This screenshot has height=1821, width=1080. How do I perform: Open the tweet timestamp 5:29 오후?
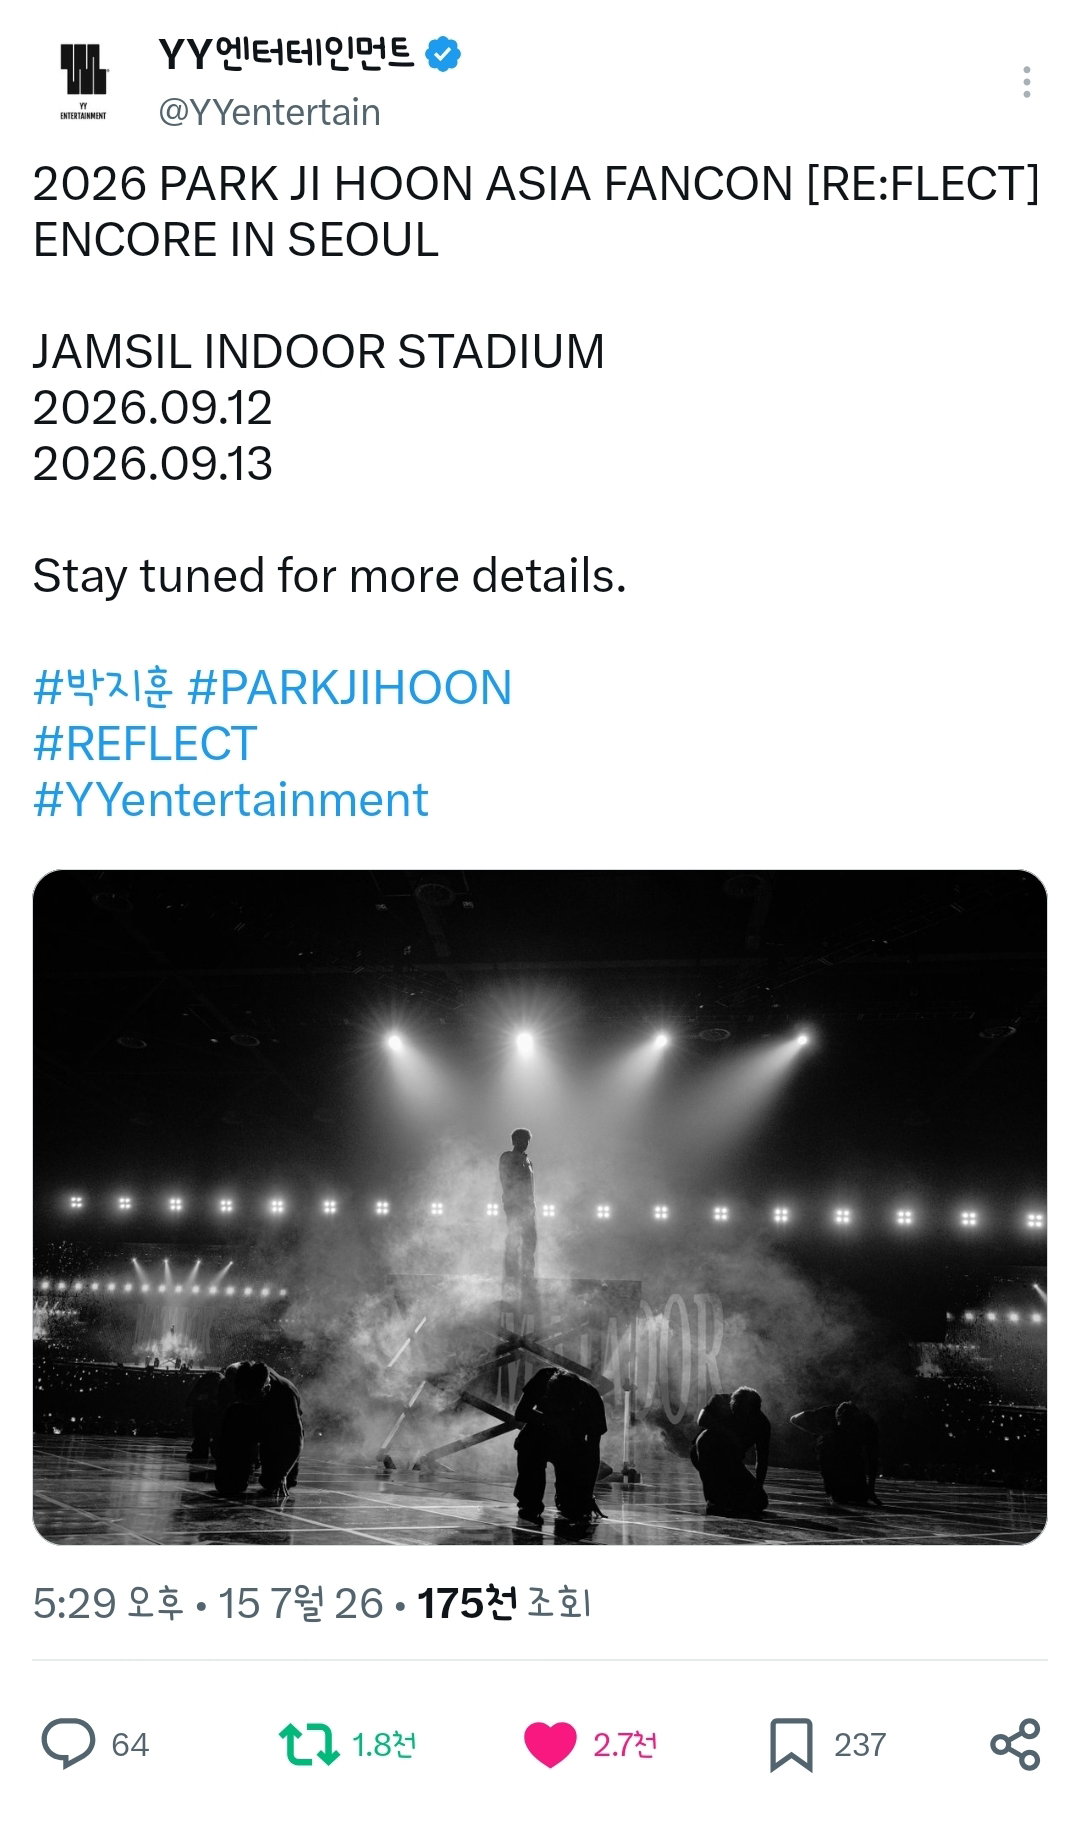[108, 1603]
